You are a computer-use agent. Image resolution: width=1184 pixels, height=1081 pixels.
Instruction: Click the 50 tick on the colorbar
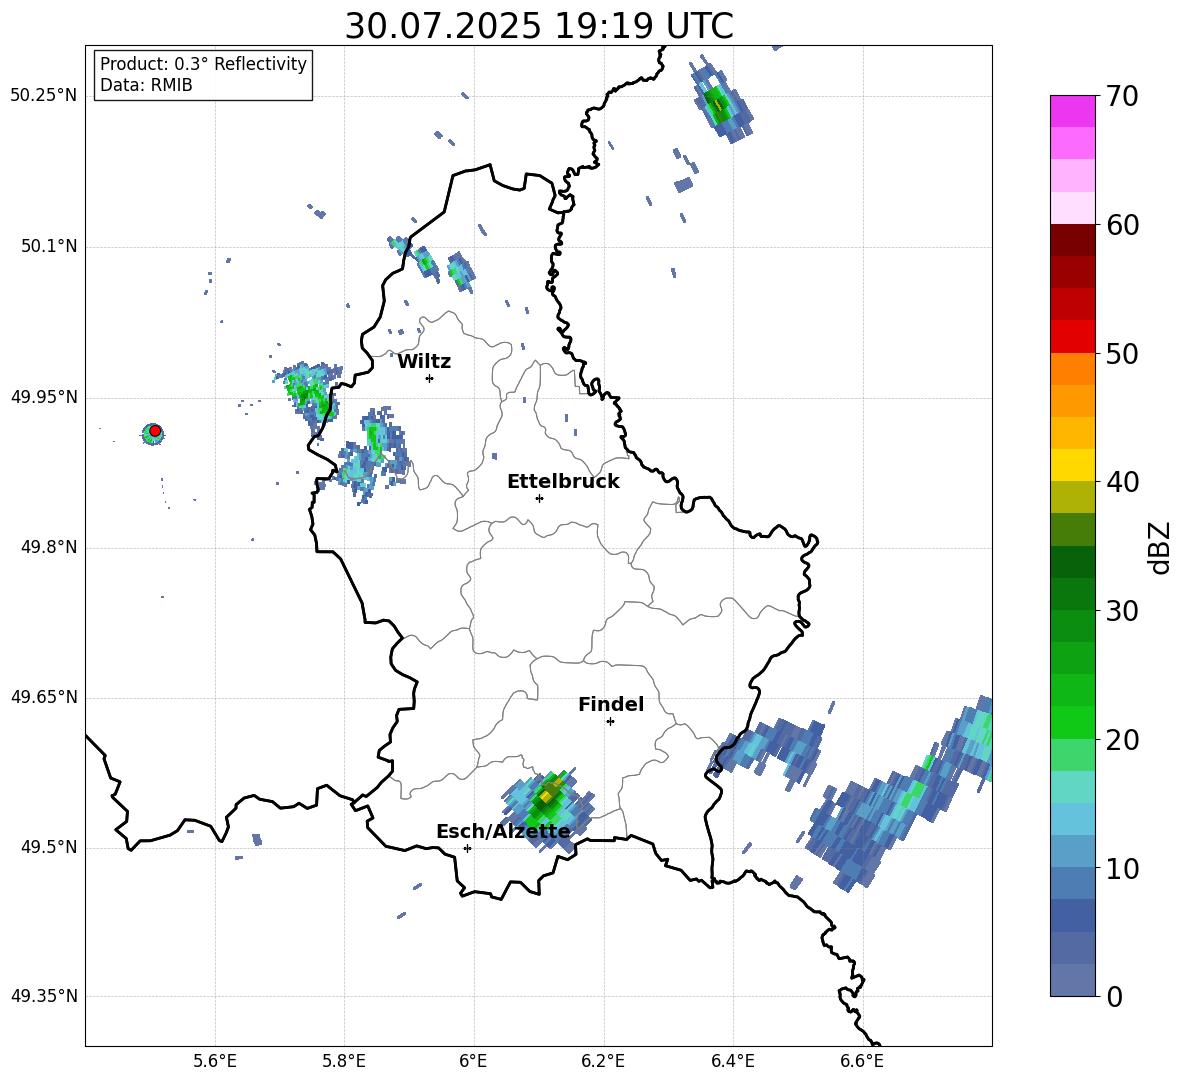pos(1122,353)
